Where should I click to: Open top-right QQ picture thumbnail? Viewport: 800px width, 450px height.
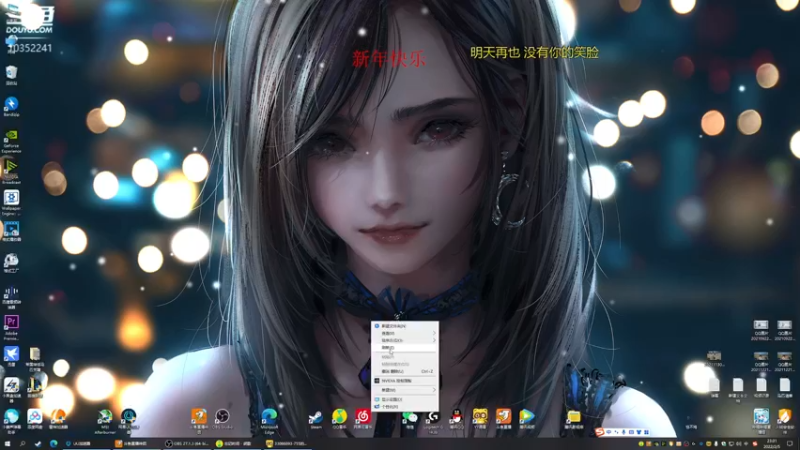point(784,330)
